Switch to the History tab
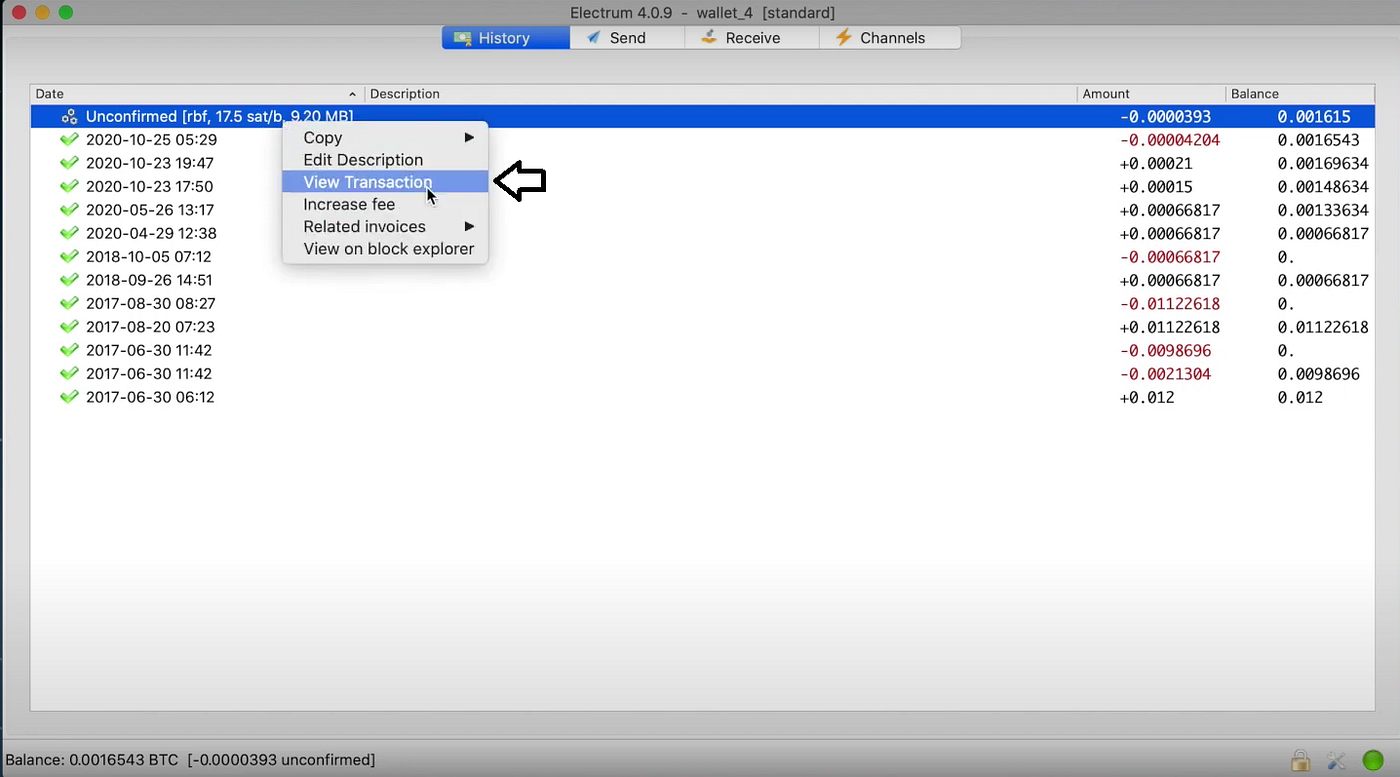 click(506, 38)
